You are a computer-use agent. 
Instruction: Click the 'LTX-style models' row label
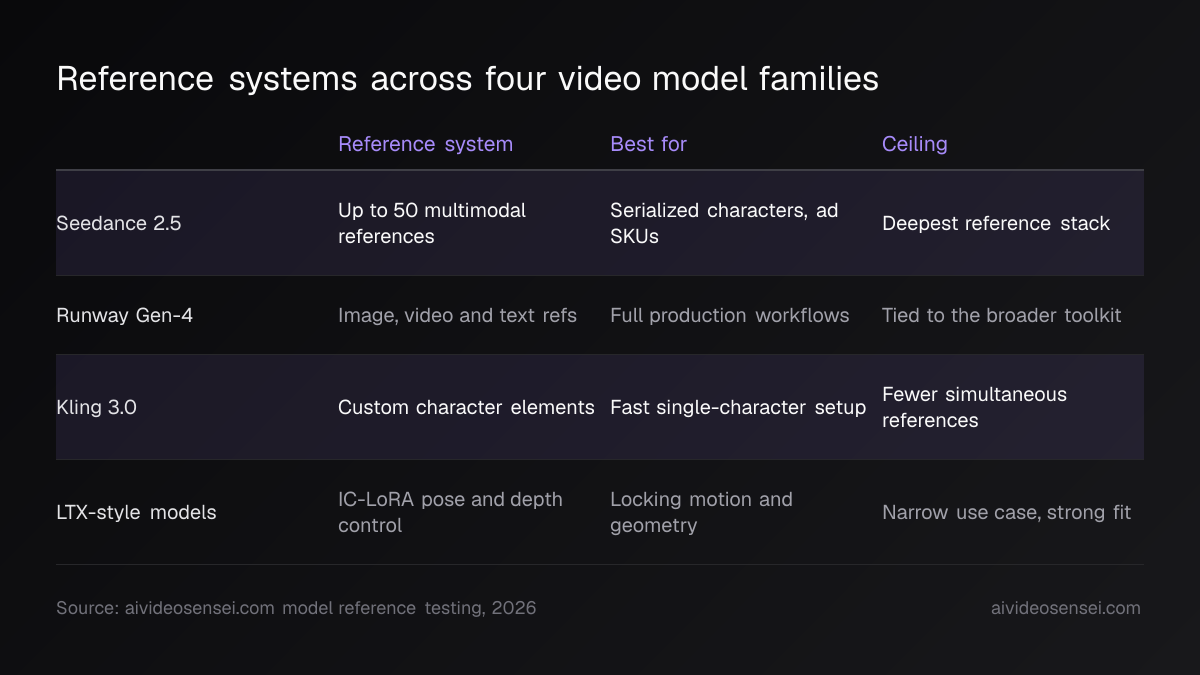click(x=137, y=512)
